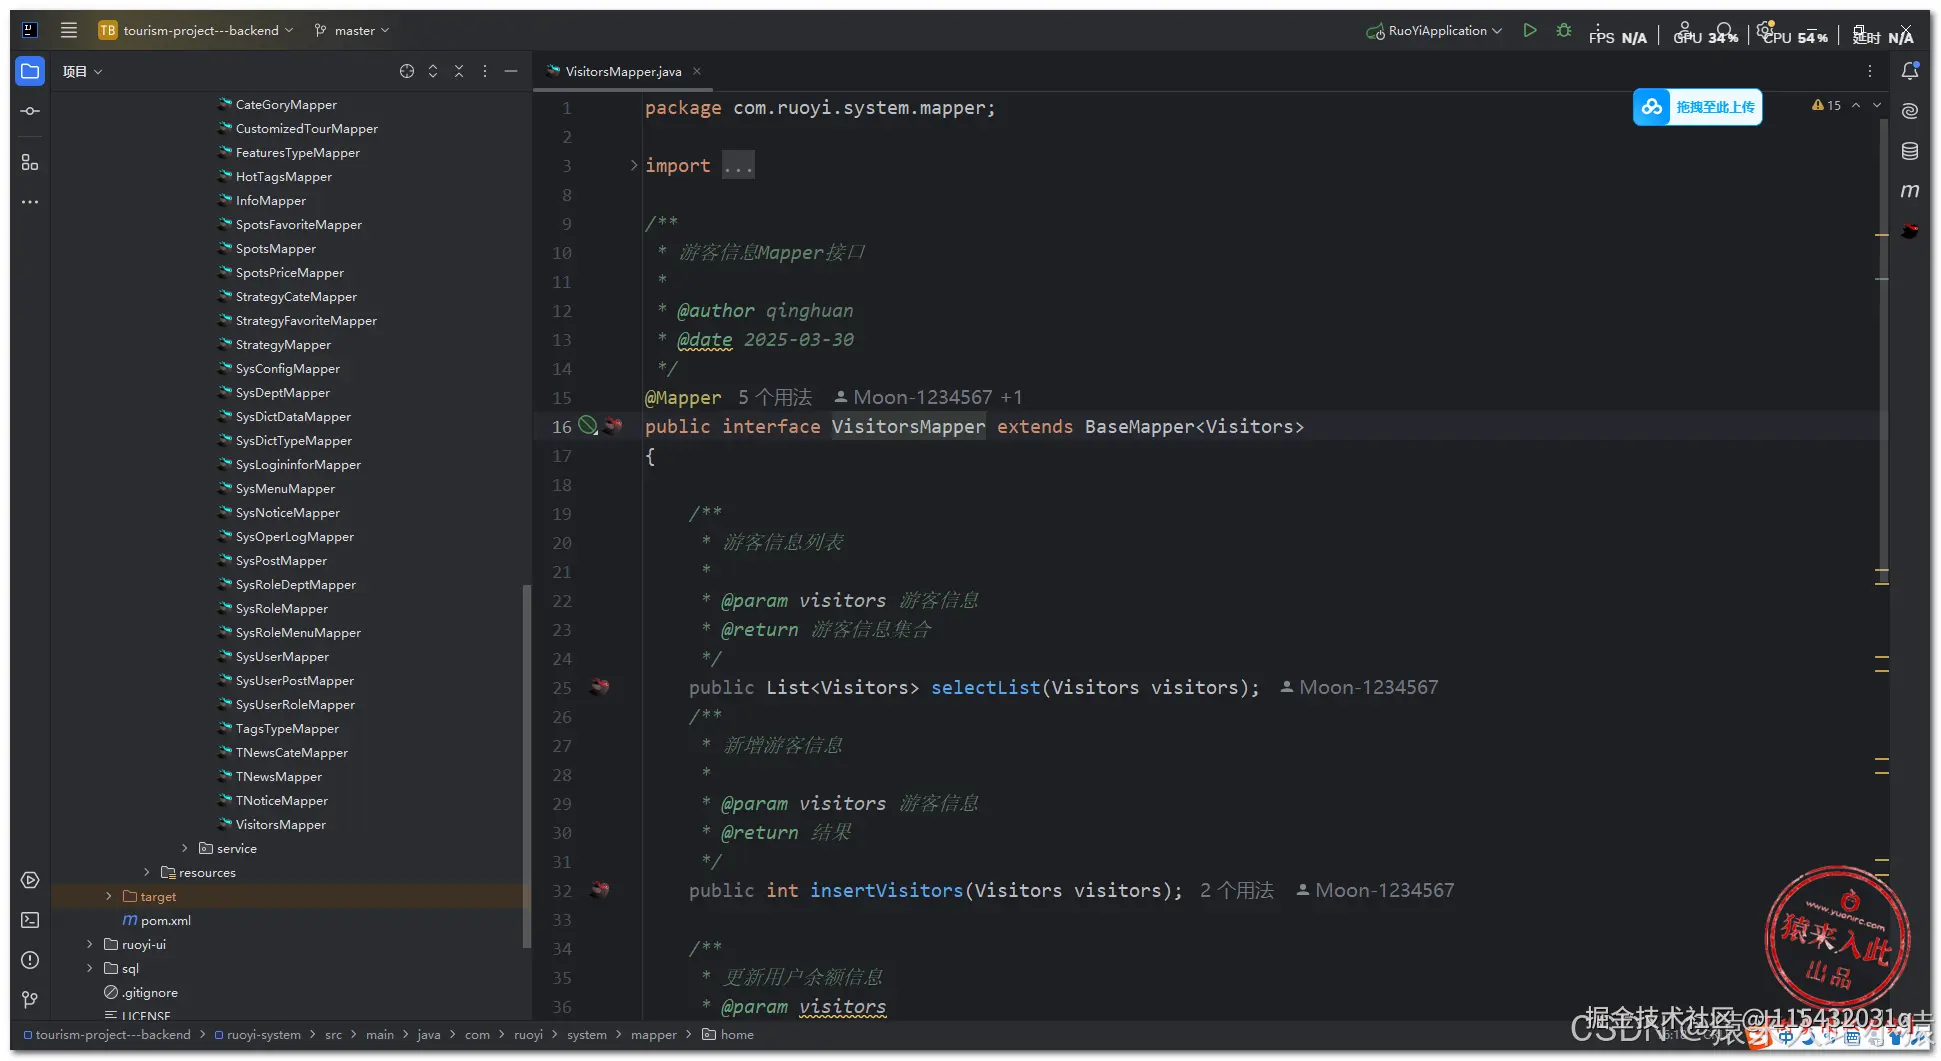
Task: Click the selectList method name
Action: pos(985,687)
